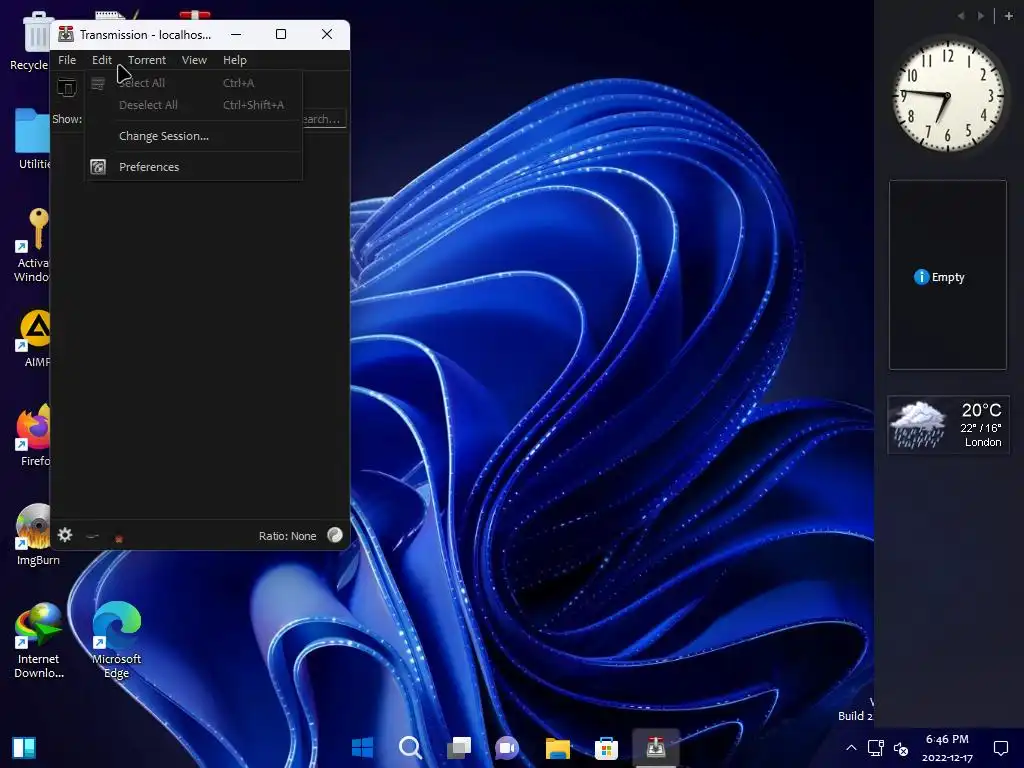Click the Transmission taskbar icon

656,747
